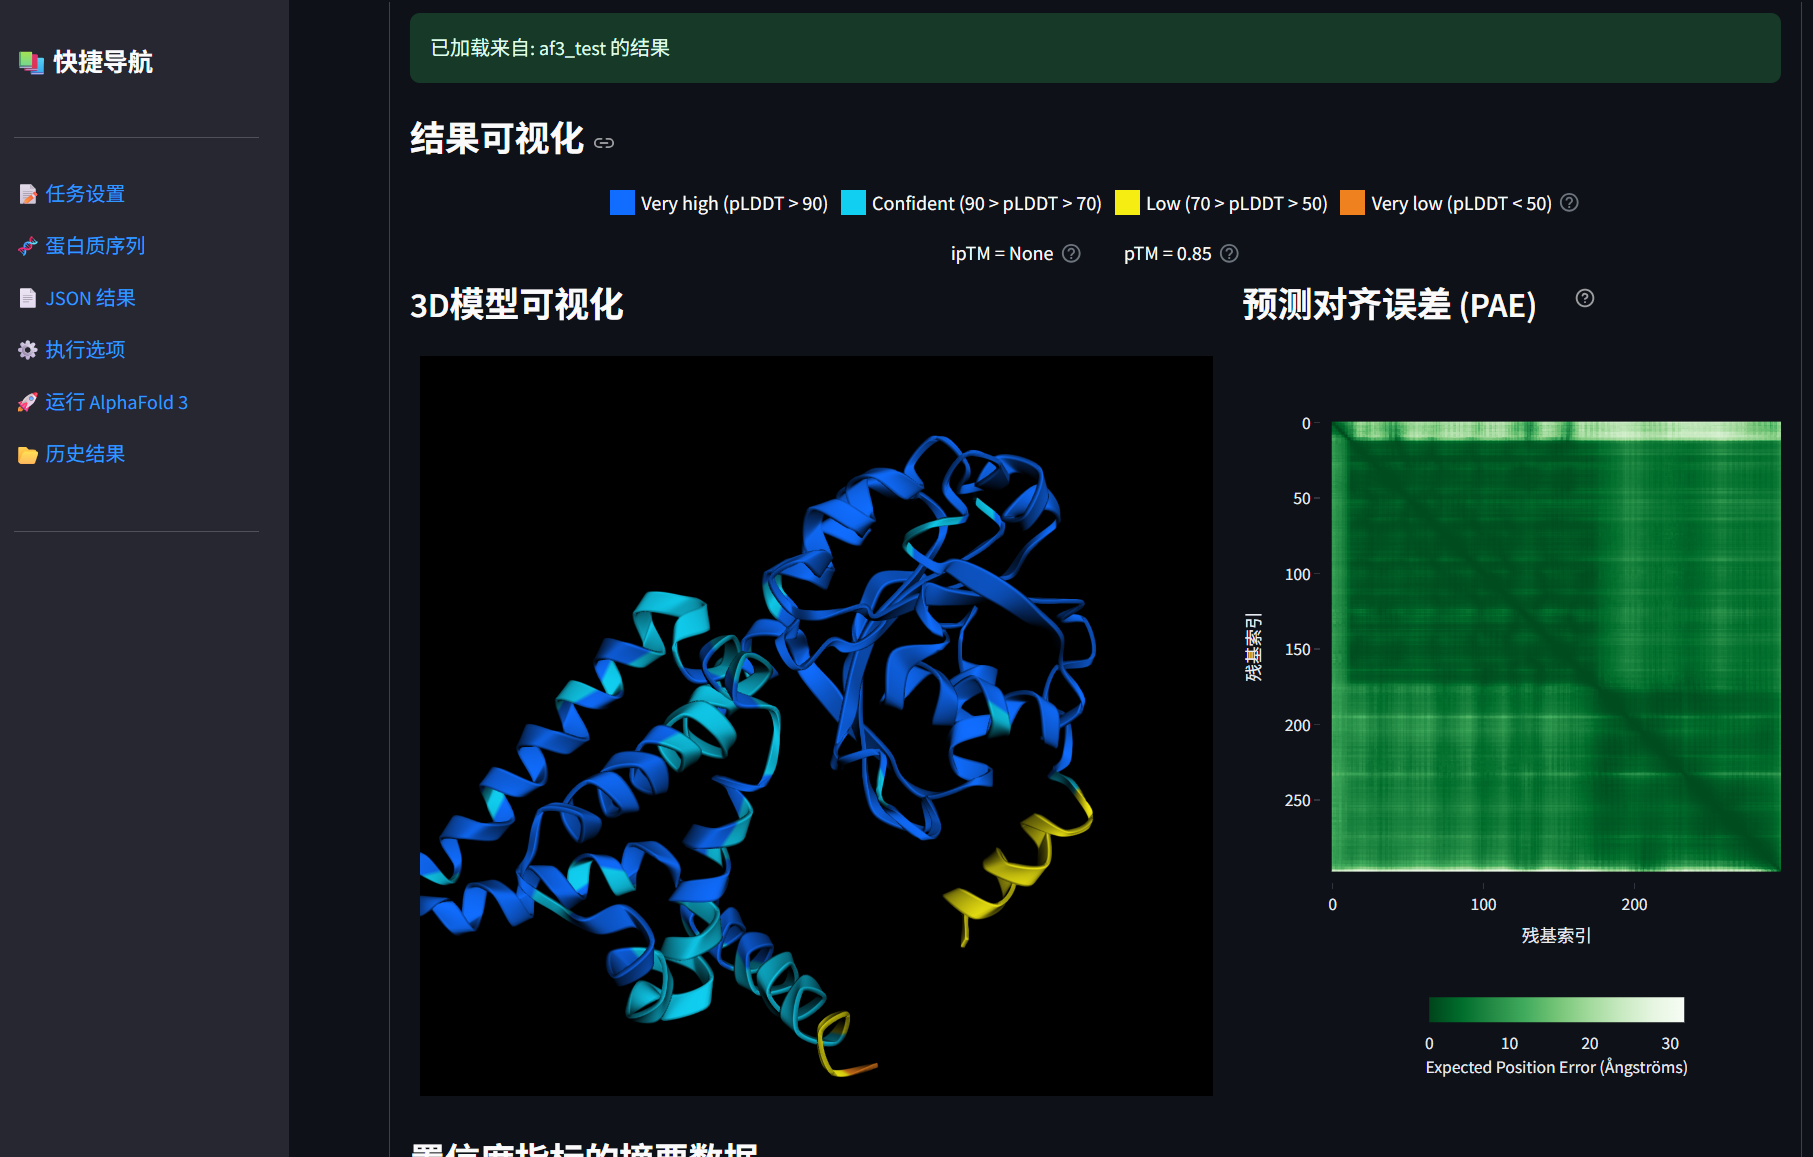Open 执行选项 navigation link
Screen dimensions: 1813x1157
(85, 350)
